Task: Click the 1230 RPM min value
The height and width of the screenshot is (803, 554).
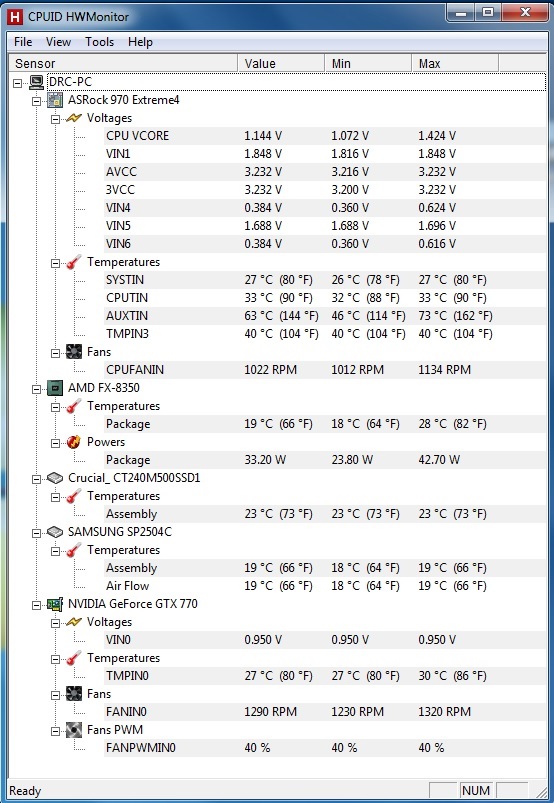Action: tap(357, 712)
